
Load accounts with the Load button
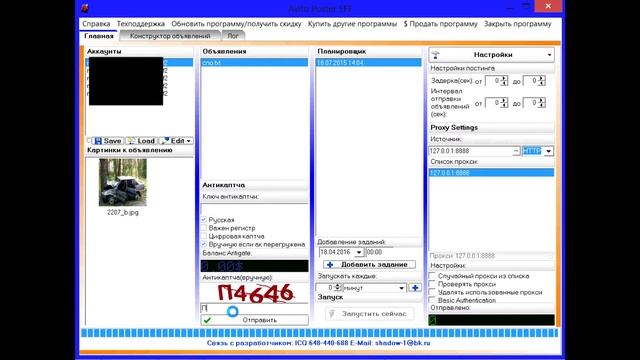(x=140, y=141)
